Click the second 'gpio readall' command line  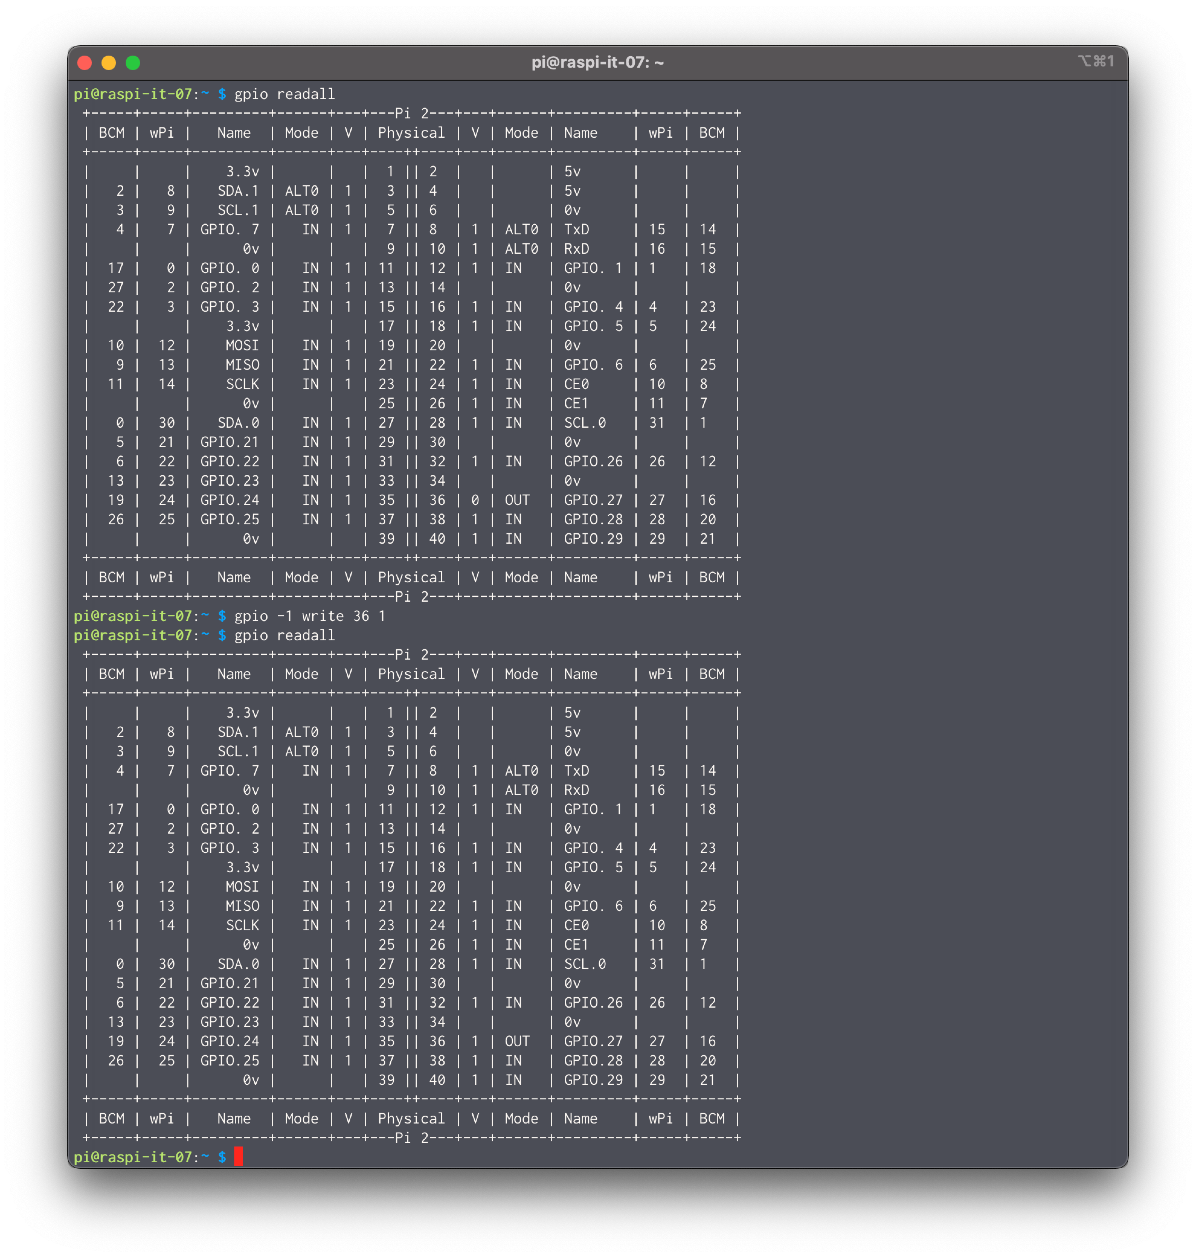284,635
